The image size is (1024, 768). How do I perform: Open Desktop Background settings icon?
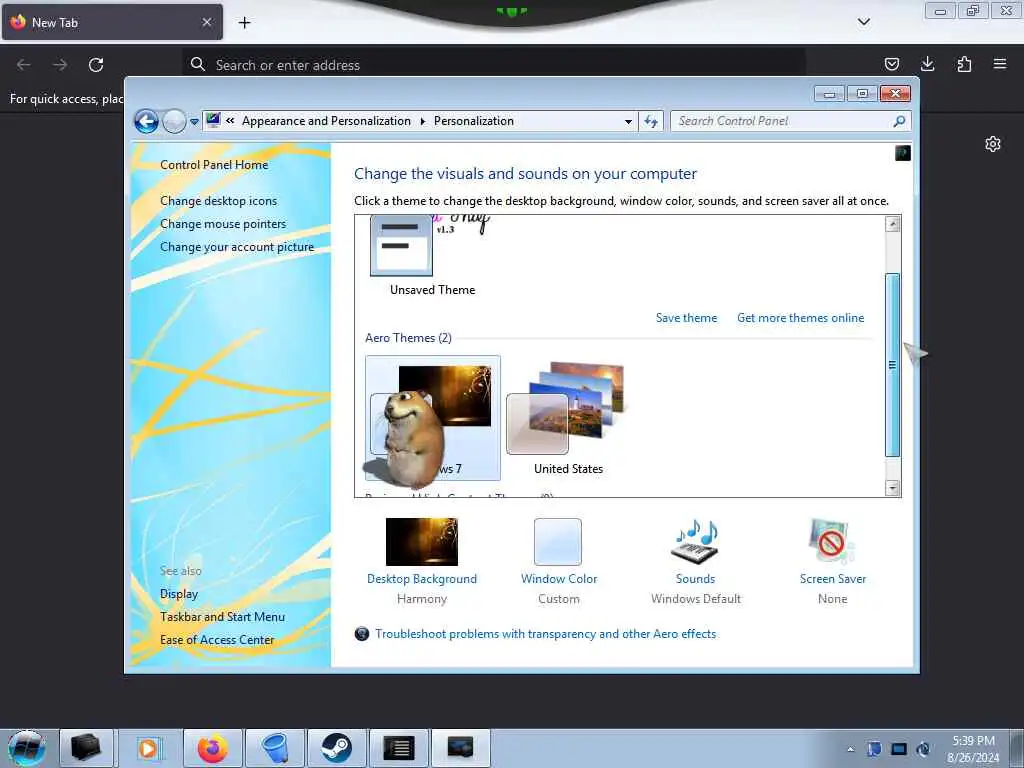point(422,541)
